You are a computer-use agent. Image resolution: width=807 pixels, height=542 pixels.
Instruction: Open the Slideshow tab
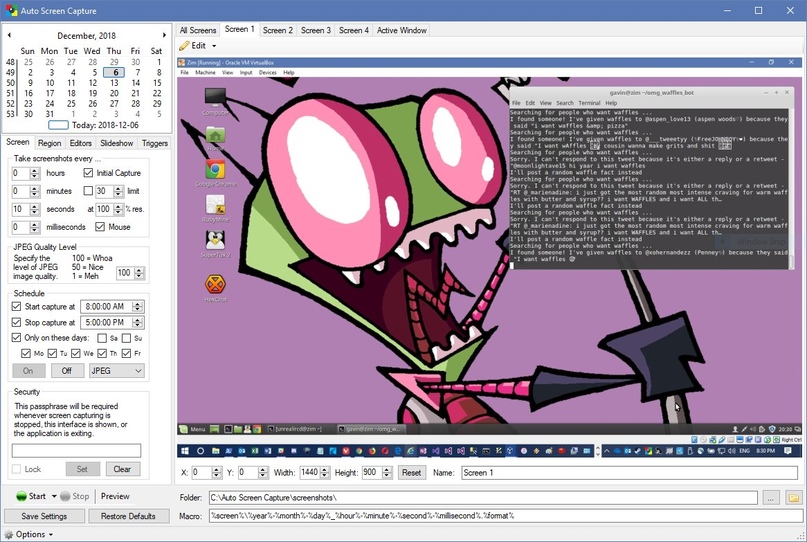click(x=117, y=143)
